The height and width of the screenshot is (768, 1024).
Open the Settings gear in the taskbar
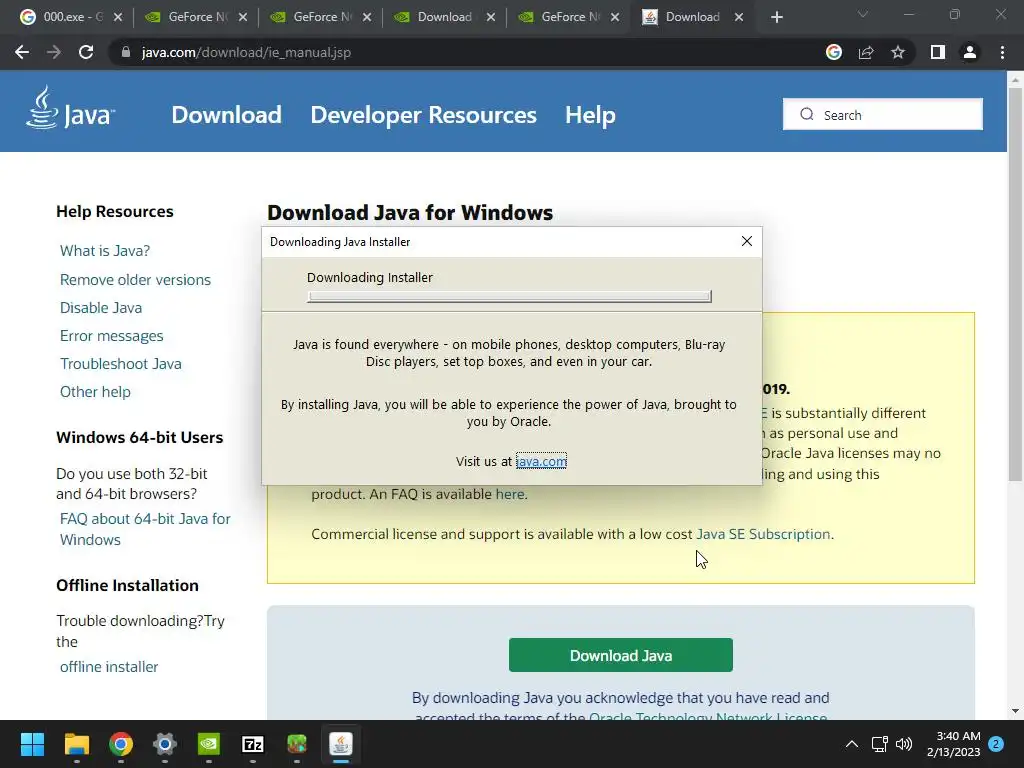[165, 744]
